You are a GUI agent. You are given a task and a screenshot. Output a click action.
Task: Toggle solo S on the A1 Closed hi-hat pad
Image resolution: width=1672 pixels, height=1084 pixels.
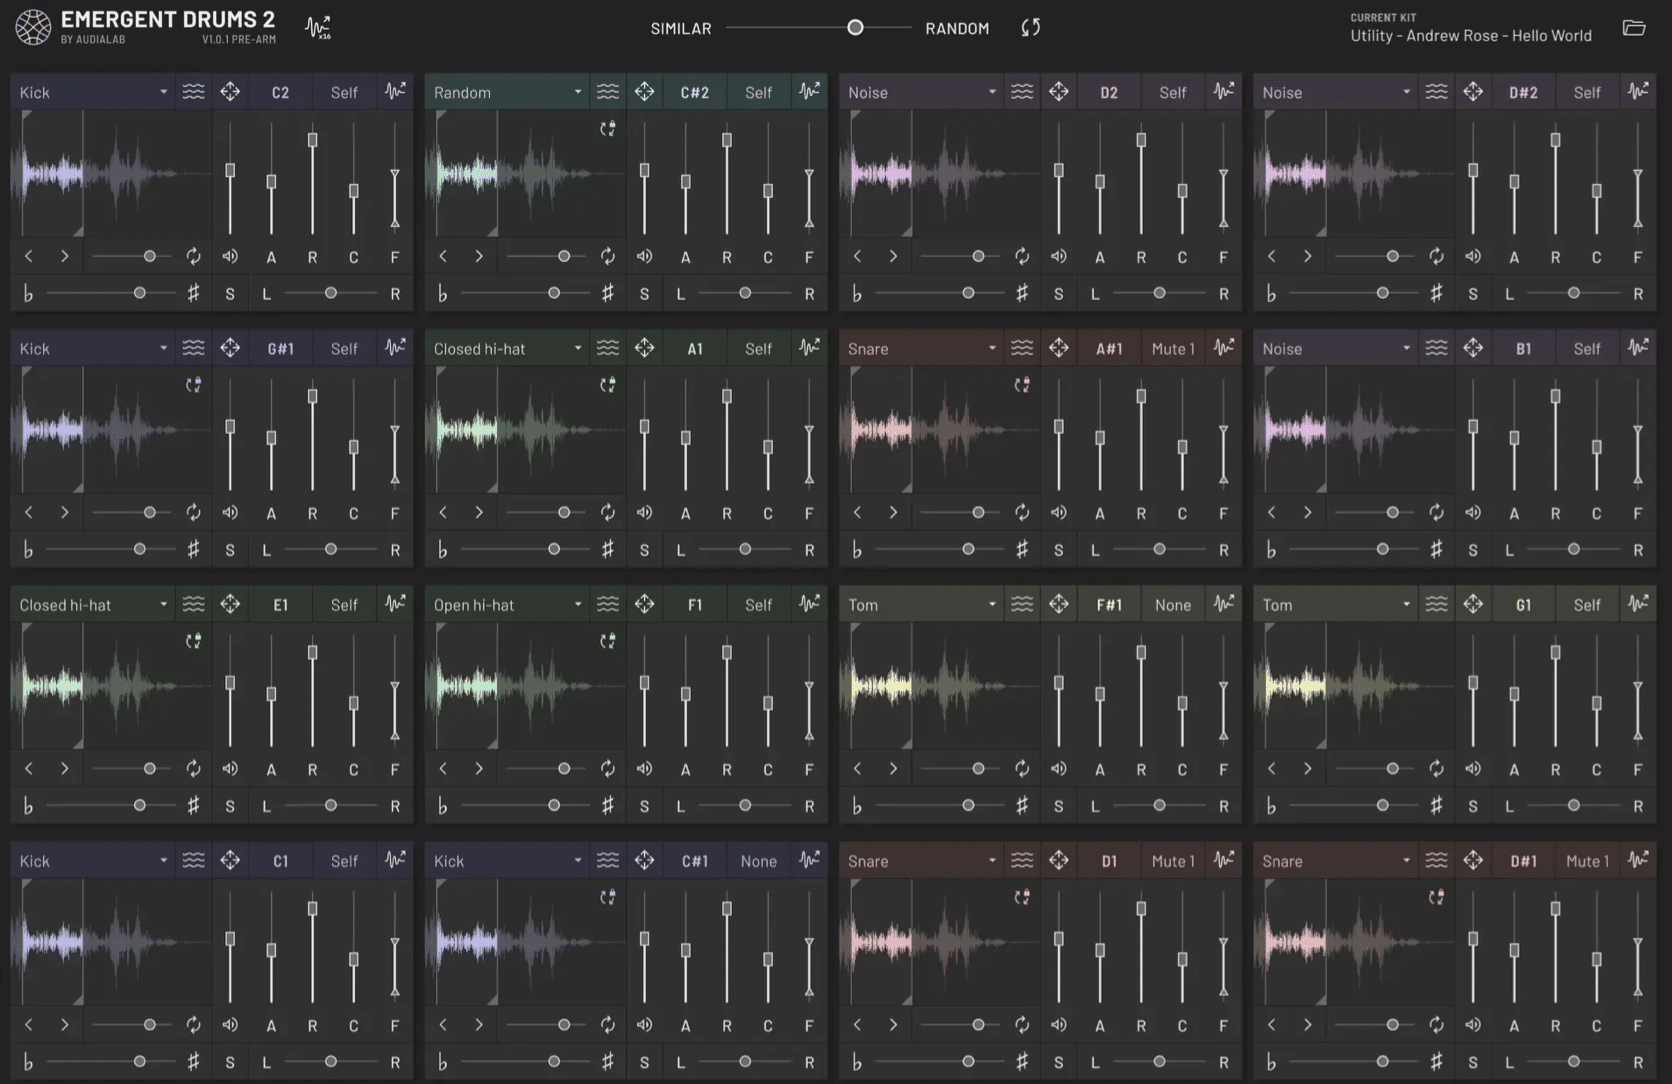pyautogui.click(x=644, y=550)
